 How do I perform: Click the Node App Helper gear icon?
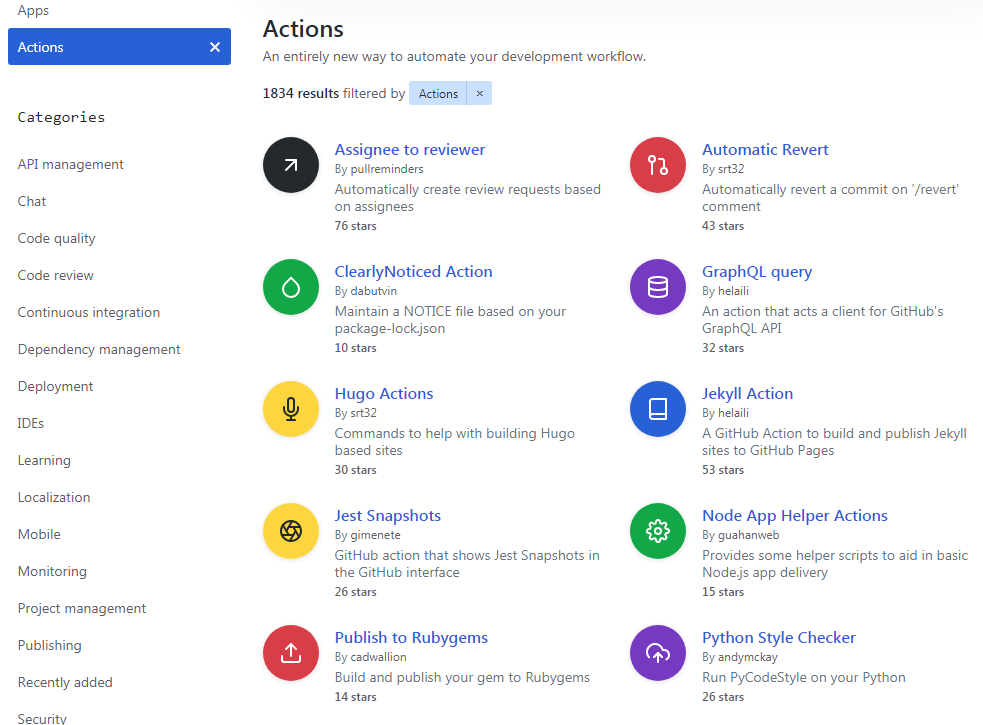[658, 531]
